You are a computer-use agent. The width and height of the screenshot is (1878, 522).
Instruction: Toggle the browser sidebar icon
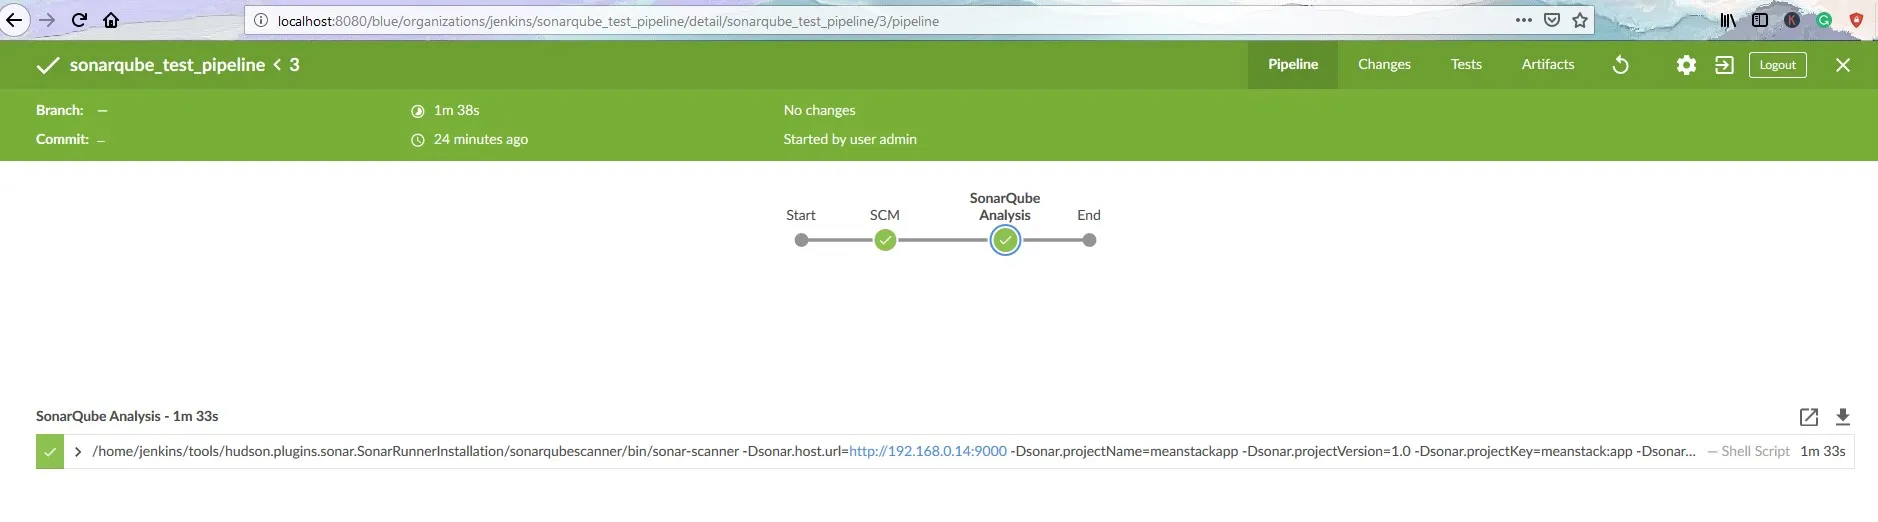1760,20
